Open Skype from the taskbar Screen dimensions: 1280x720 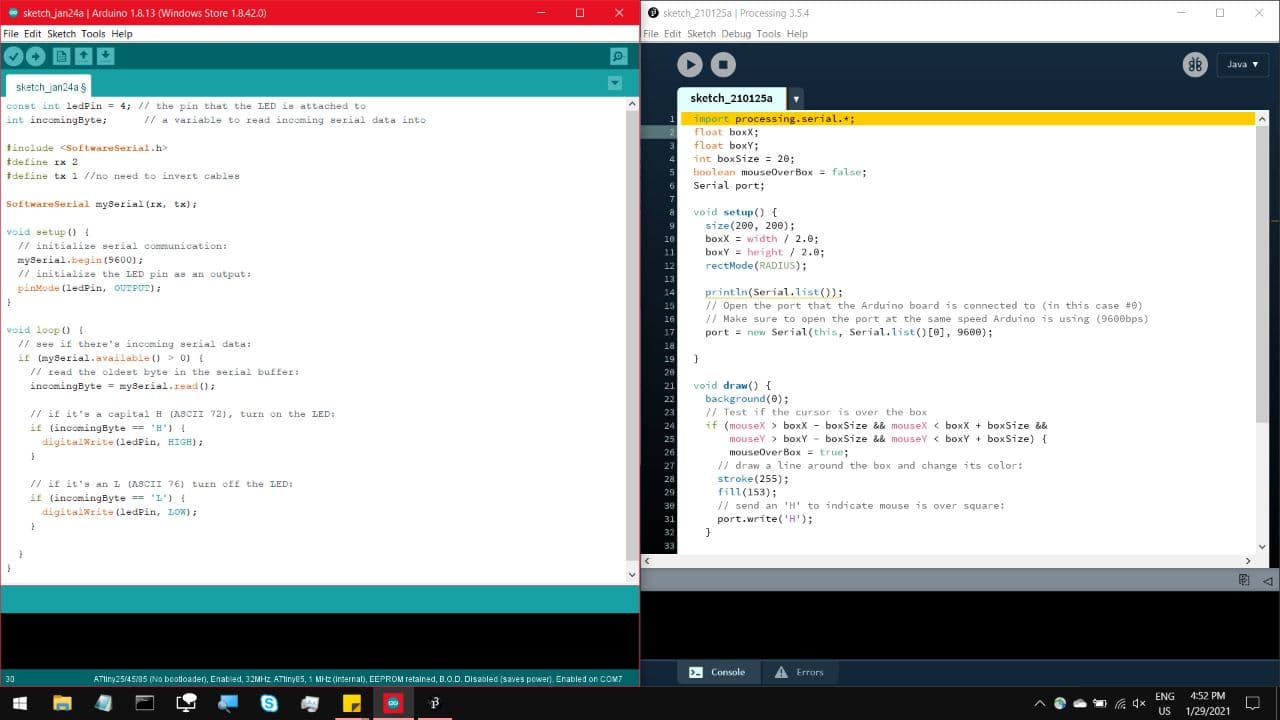[x=269, y=703]
